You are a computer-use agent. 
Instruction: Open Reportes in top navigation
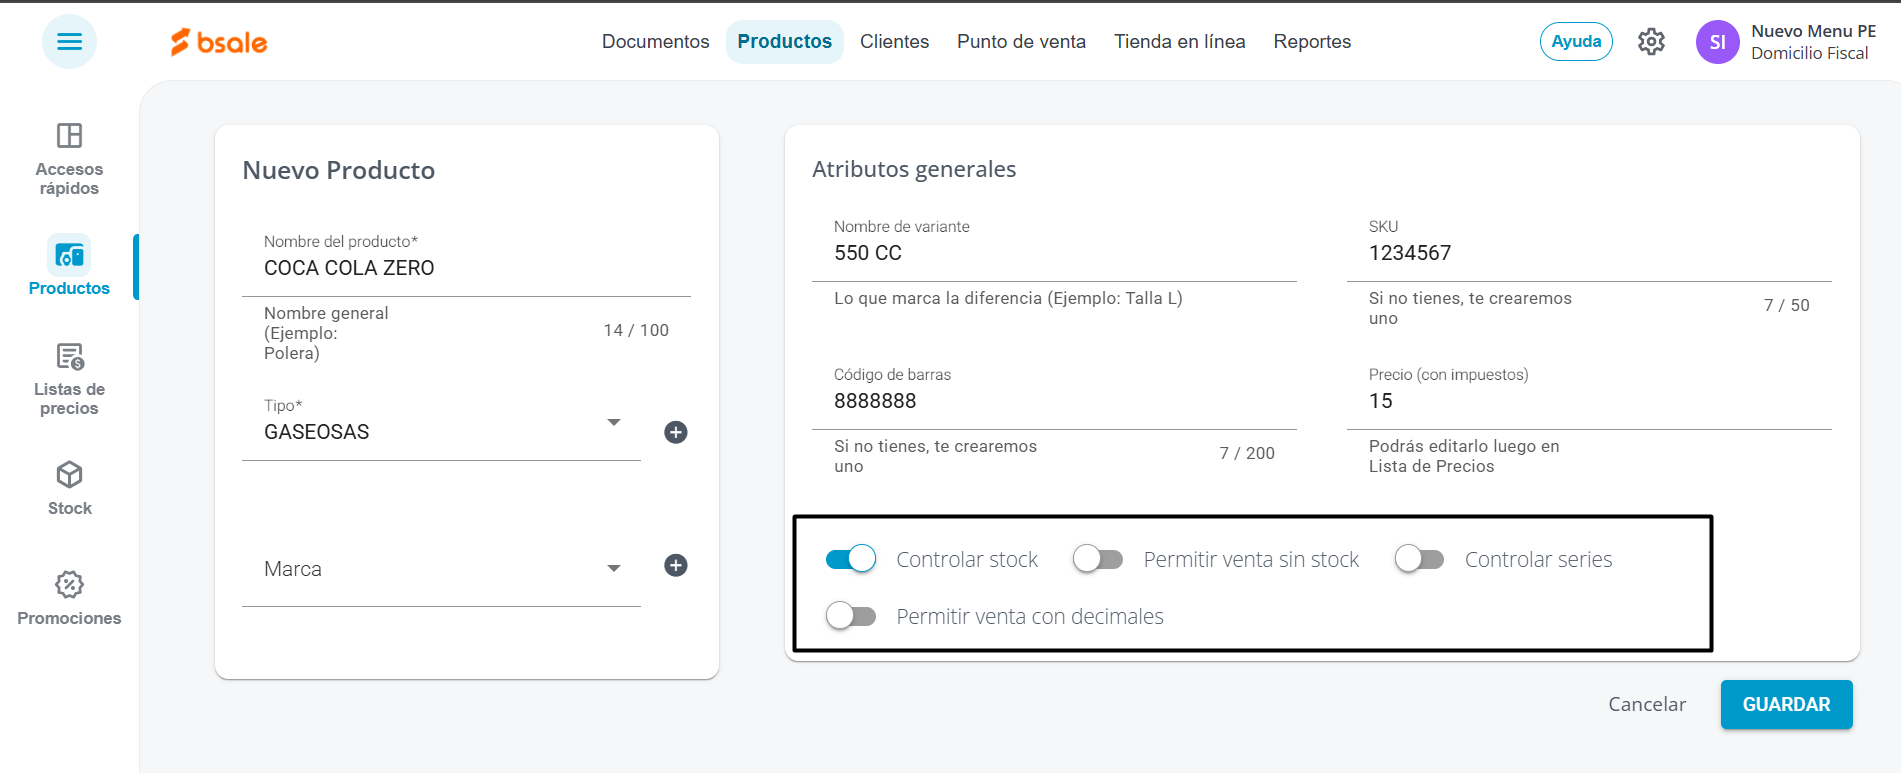(x=1312, y=42)
